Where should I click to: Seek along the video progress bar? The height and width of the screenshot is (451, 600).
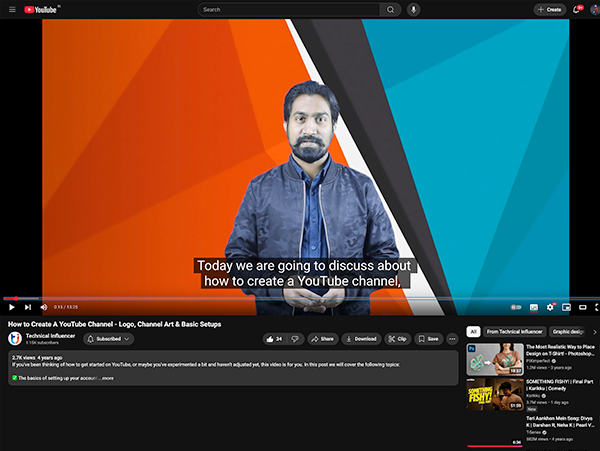(x=300, y=298)
